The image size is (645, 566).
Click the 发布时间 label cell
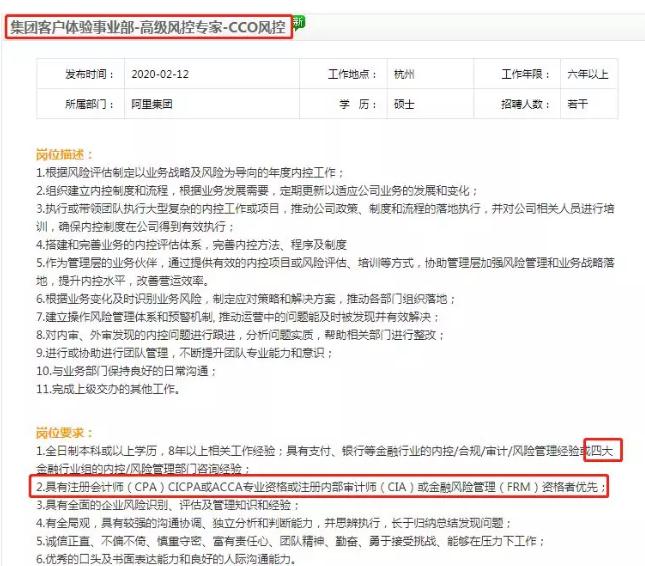coord(84,74)
